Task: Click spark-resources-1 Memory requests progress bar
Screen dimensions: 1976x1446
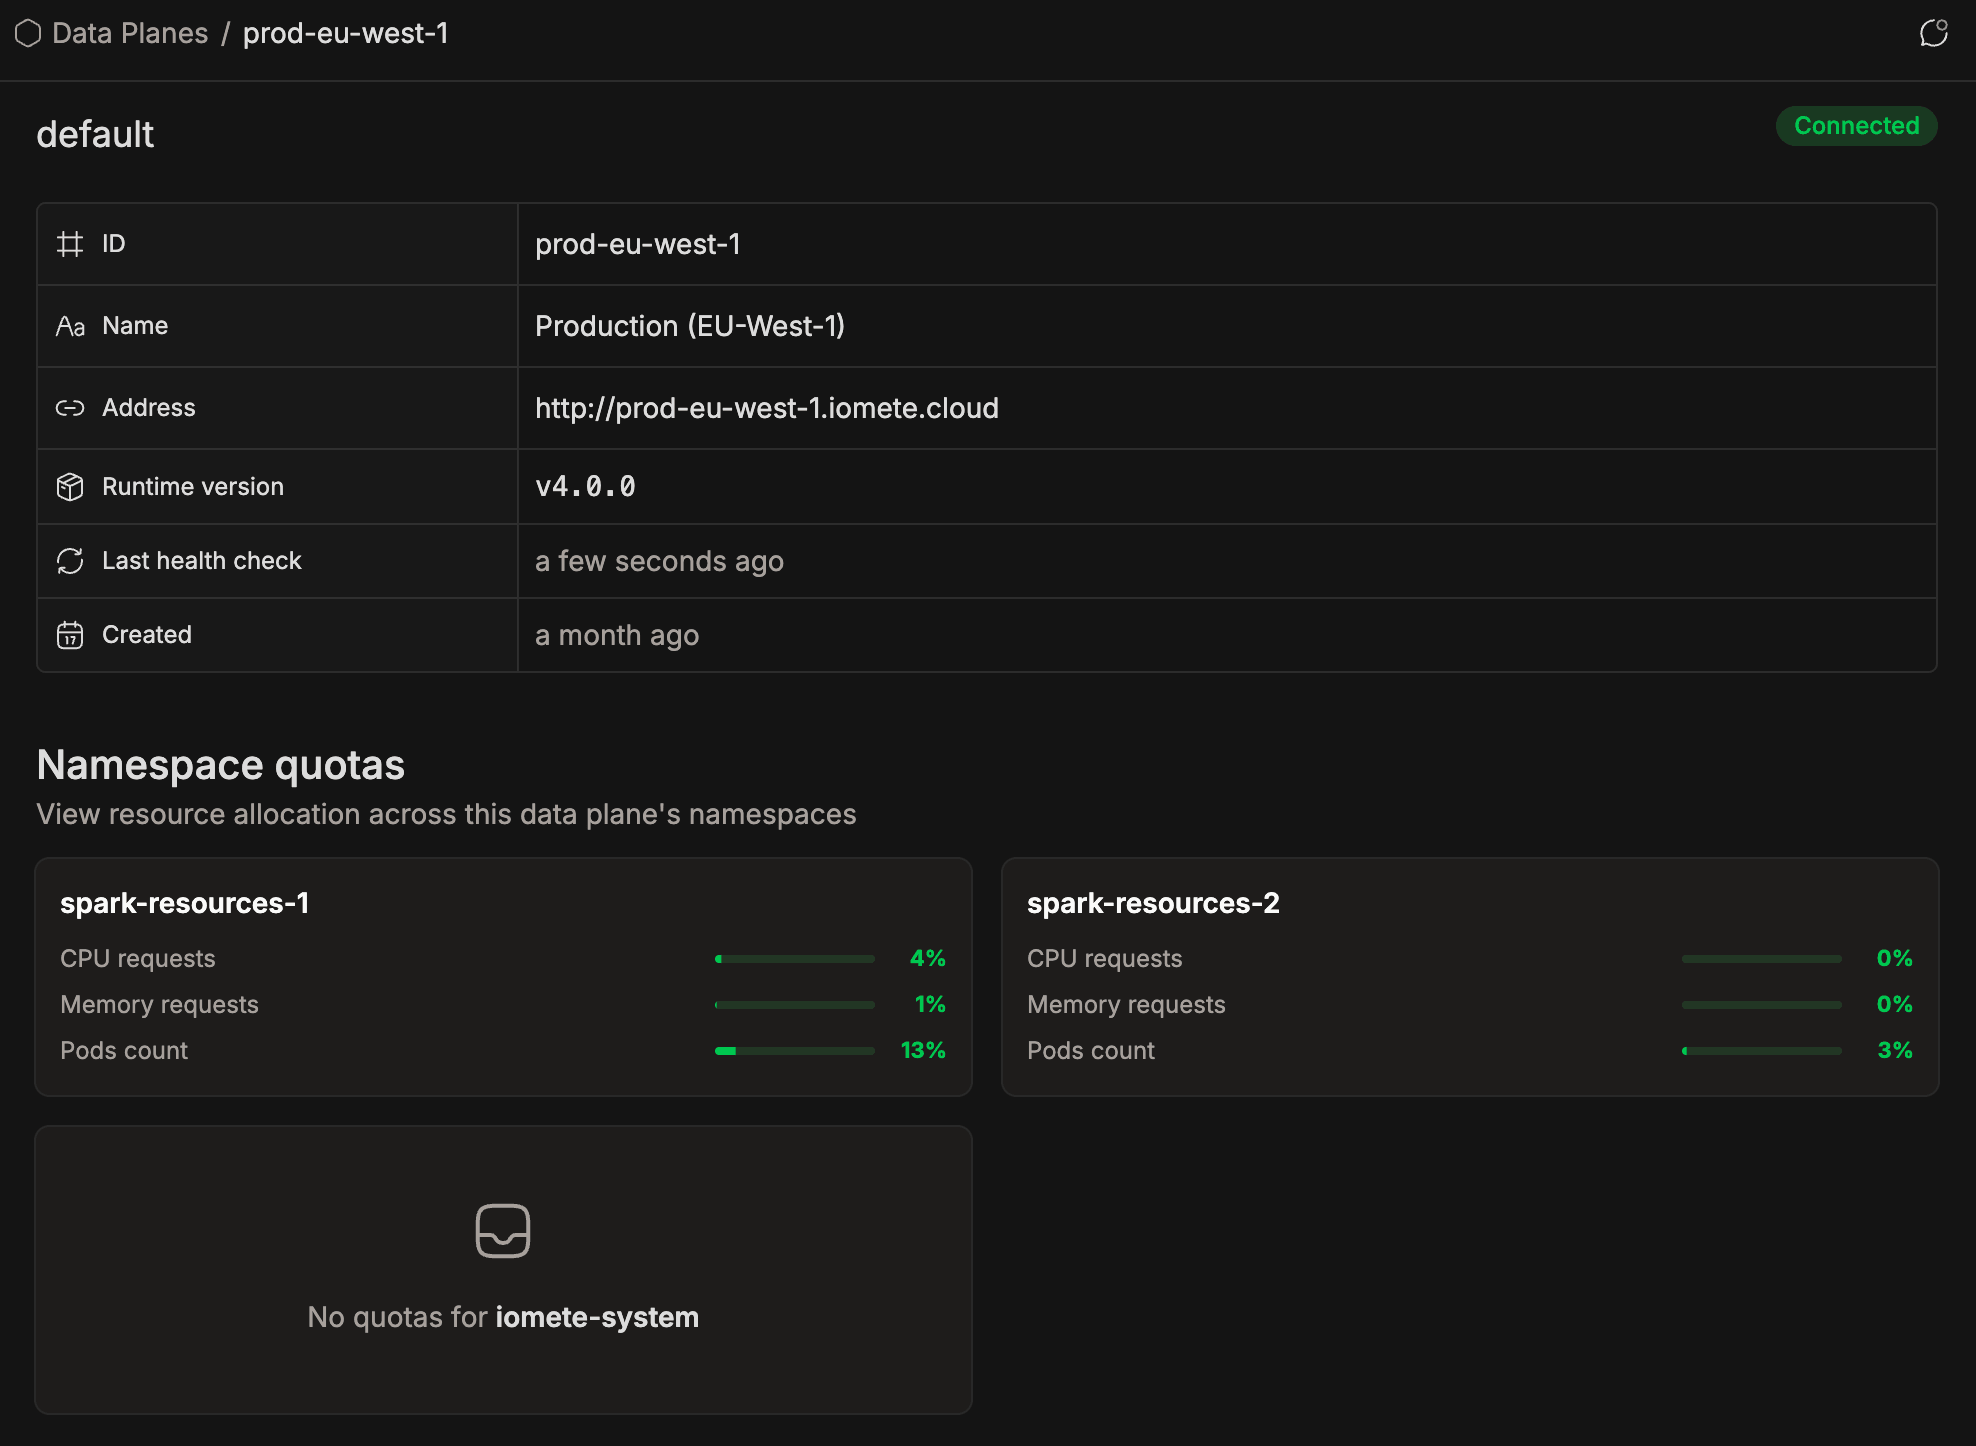Action: [795, 1005]
